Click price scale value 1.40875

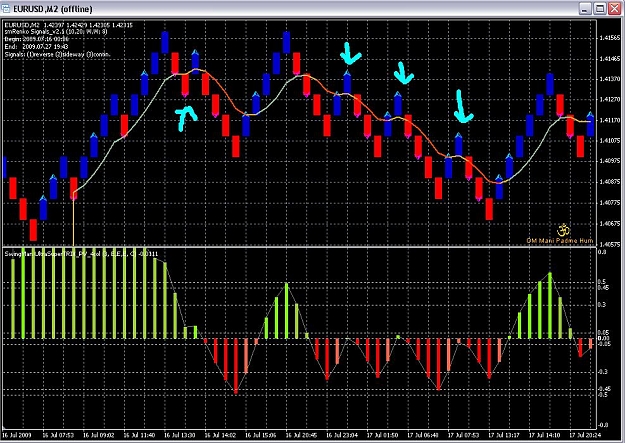[609, 182]
